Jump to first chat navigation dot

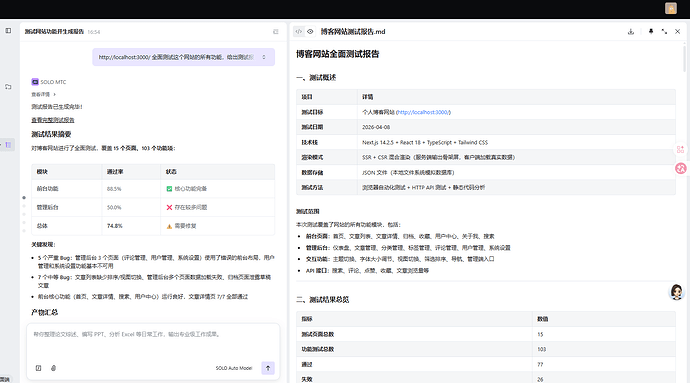(24, 198)
